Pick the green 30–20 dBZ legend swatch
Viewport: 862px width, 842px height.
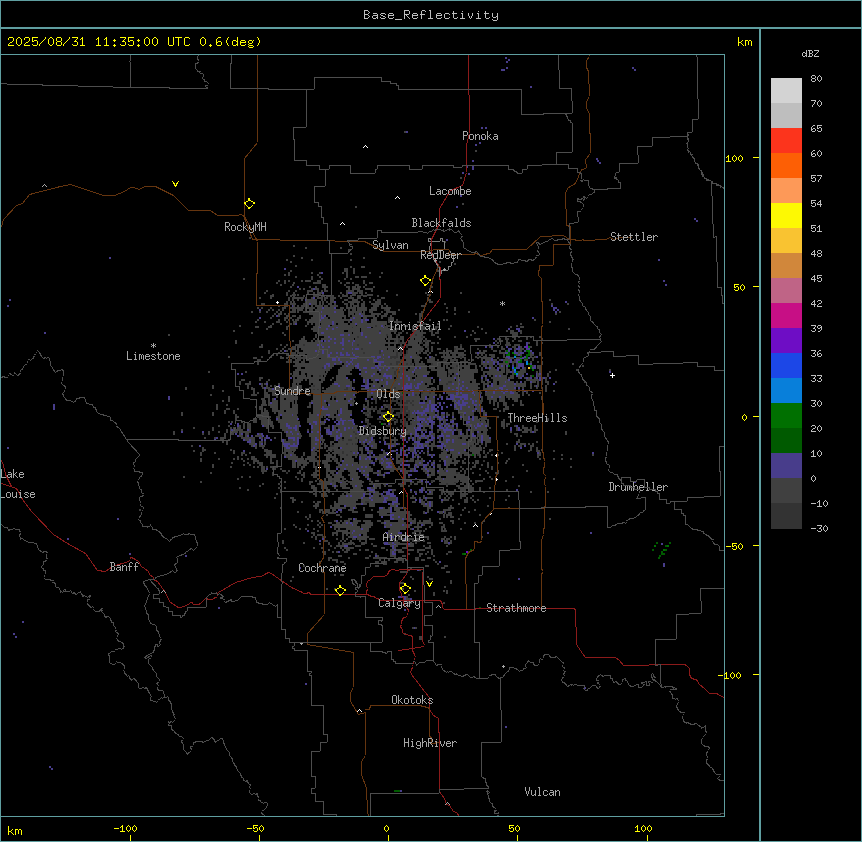[786, 416]
